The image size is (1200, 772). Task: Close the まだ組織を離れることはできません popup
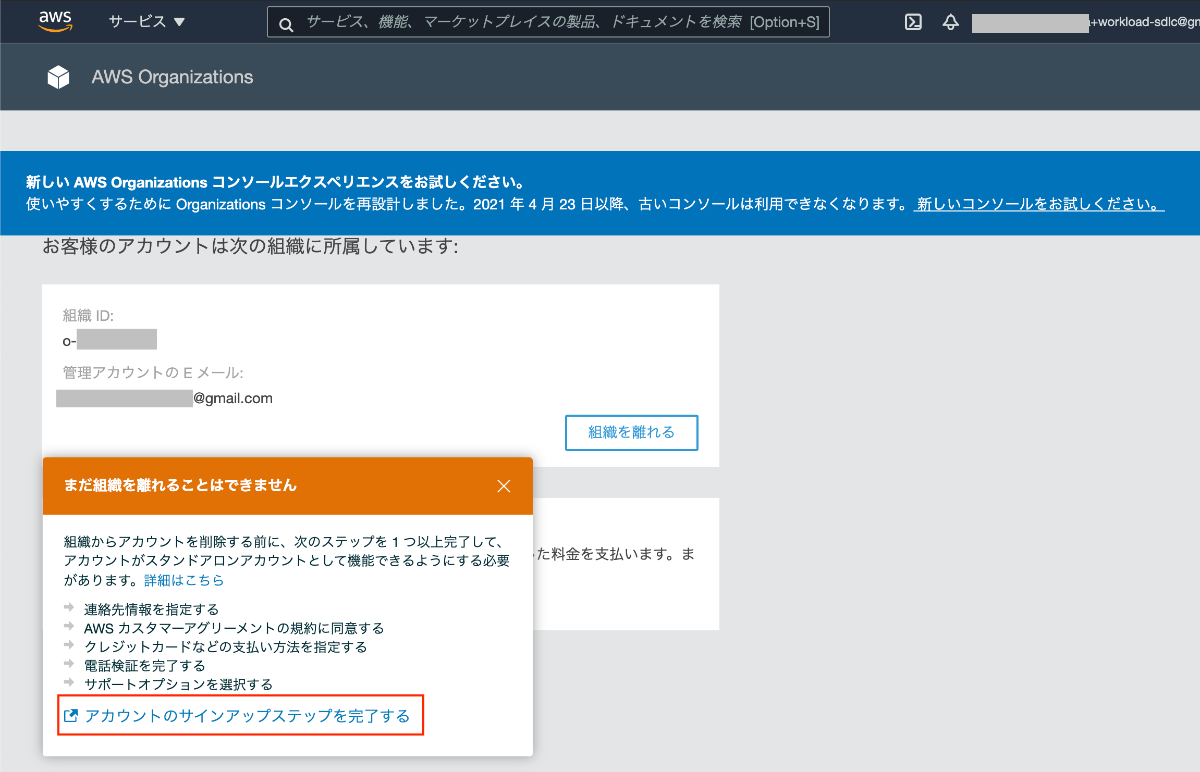(x=504, y=486)
